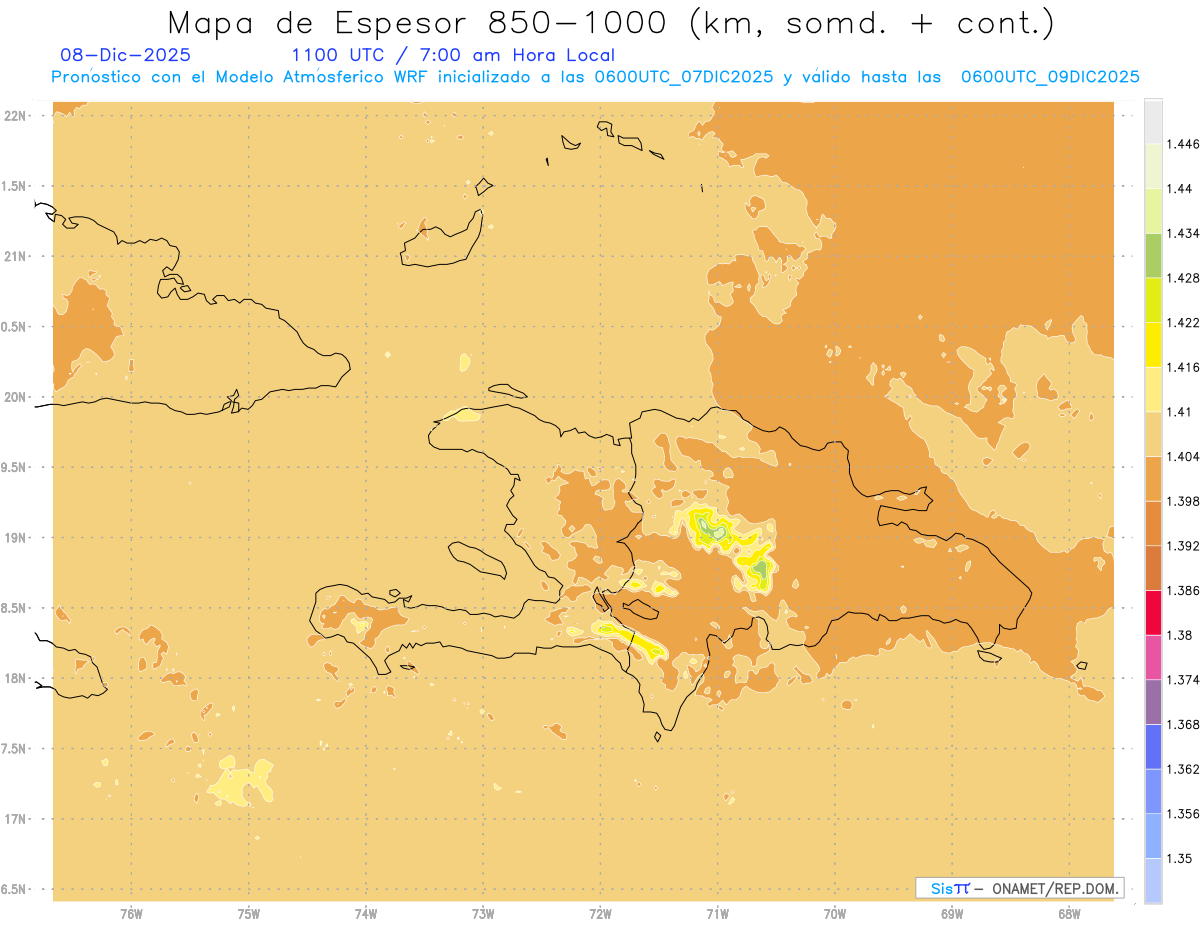
Task: Click the 72W longitude axis label
Action: click(601, 913)
